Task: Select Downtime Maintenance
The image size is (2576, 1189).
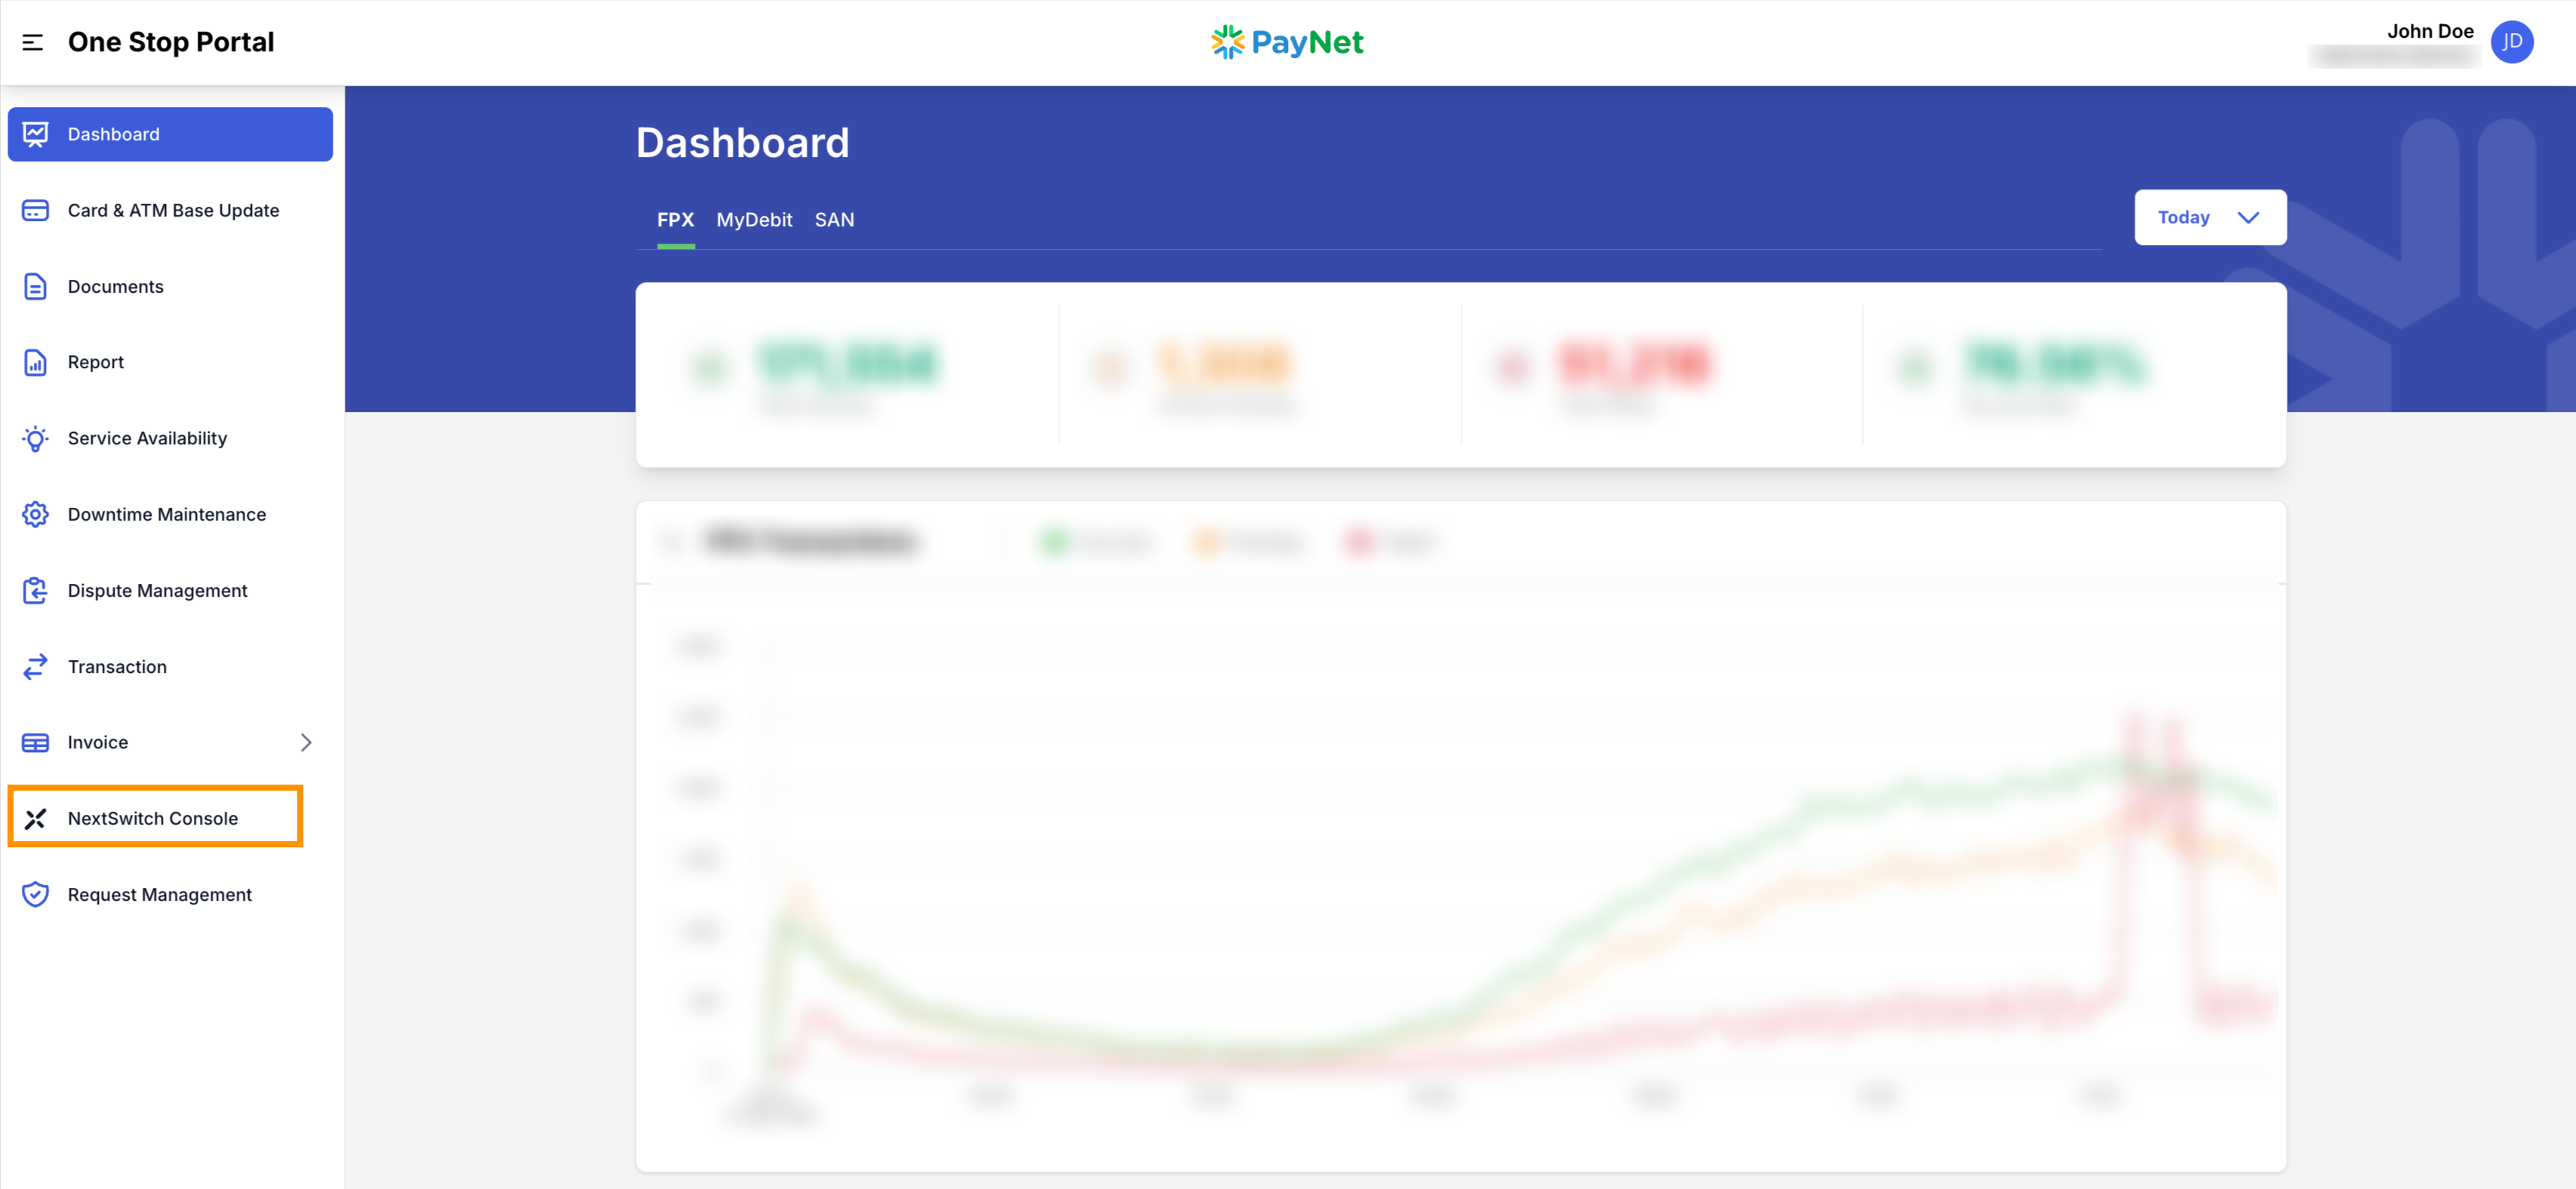Action: (x=170, y=514)
